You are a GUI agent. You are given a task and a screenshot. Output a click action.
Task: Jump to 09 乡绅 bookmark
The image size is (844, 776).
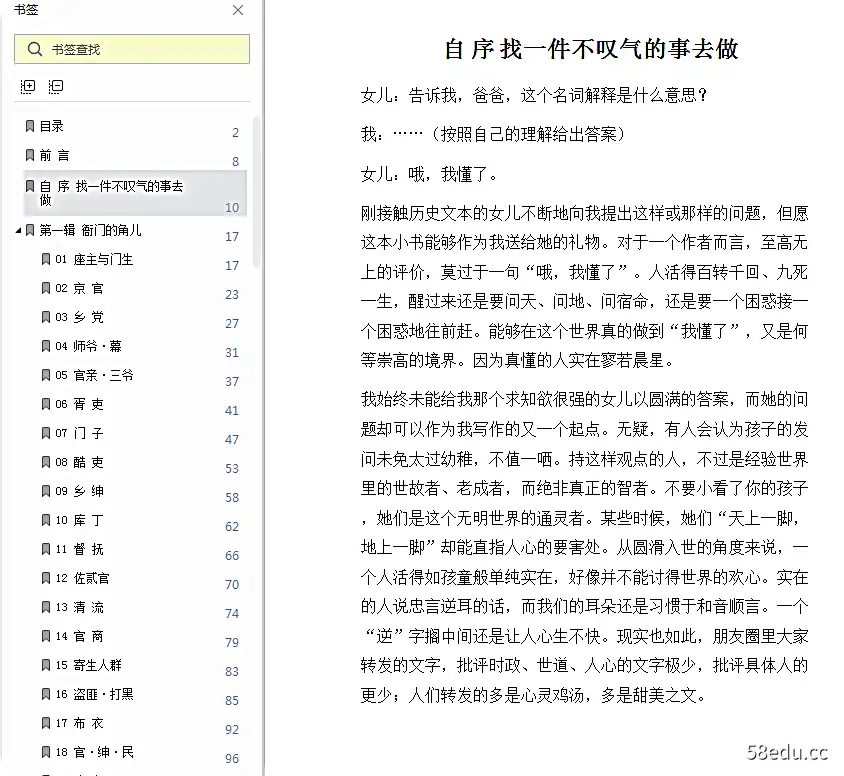point(79,491)
